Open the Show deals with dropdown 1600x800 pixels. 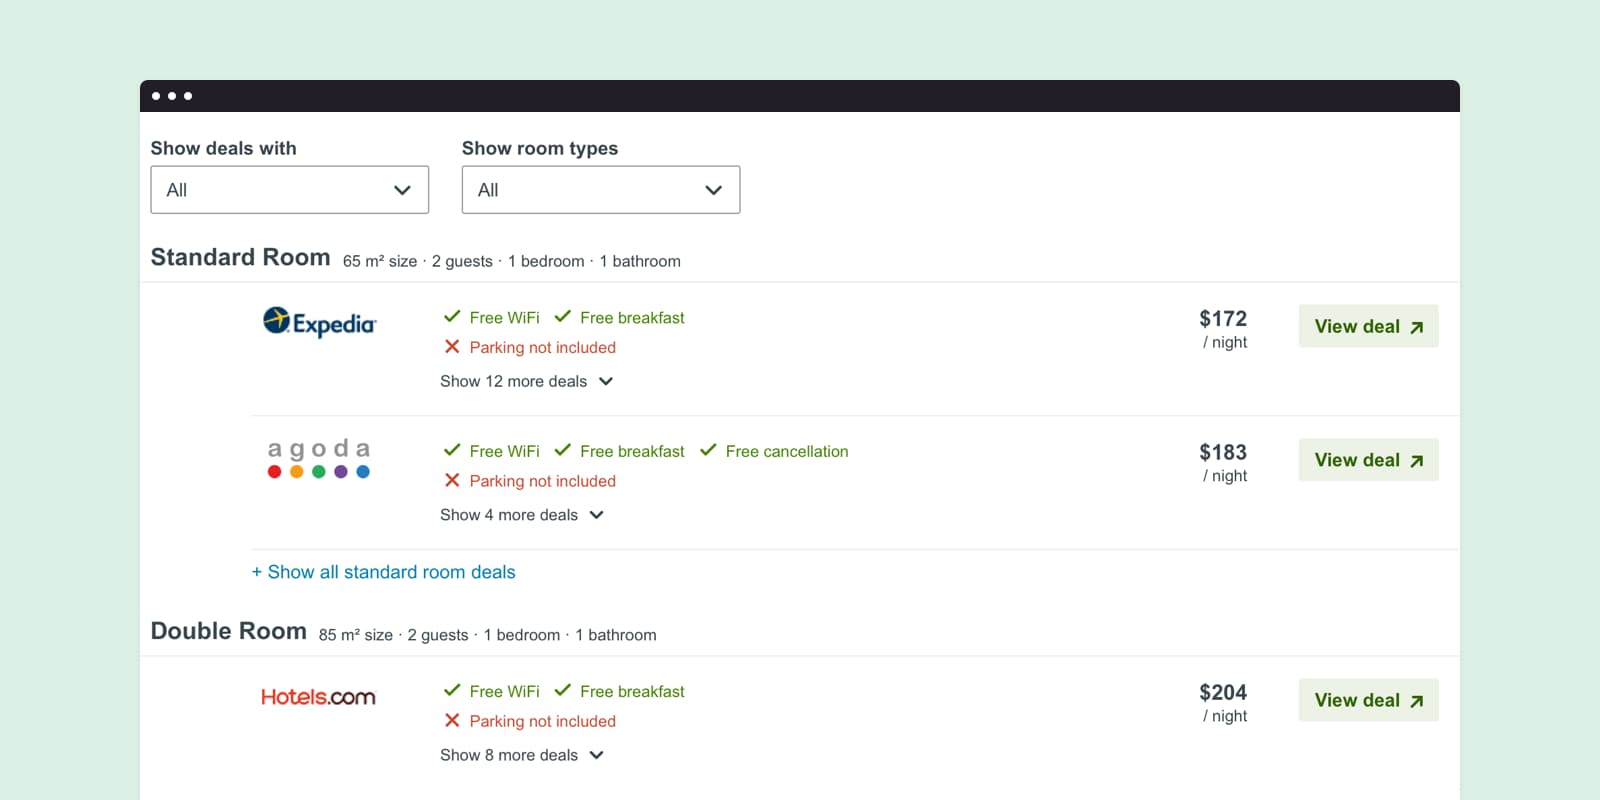click(x=290, y=190)
